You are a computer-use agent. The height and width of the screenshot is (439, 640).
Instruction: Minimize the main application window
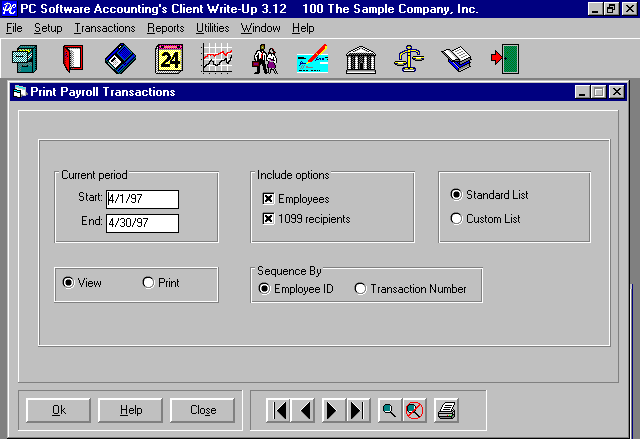click(595, 9)
